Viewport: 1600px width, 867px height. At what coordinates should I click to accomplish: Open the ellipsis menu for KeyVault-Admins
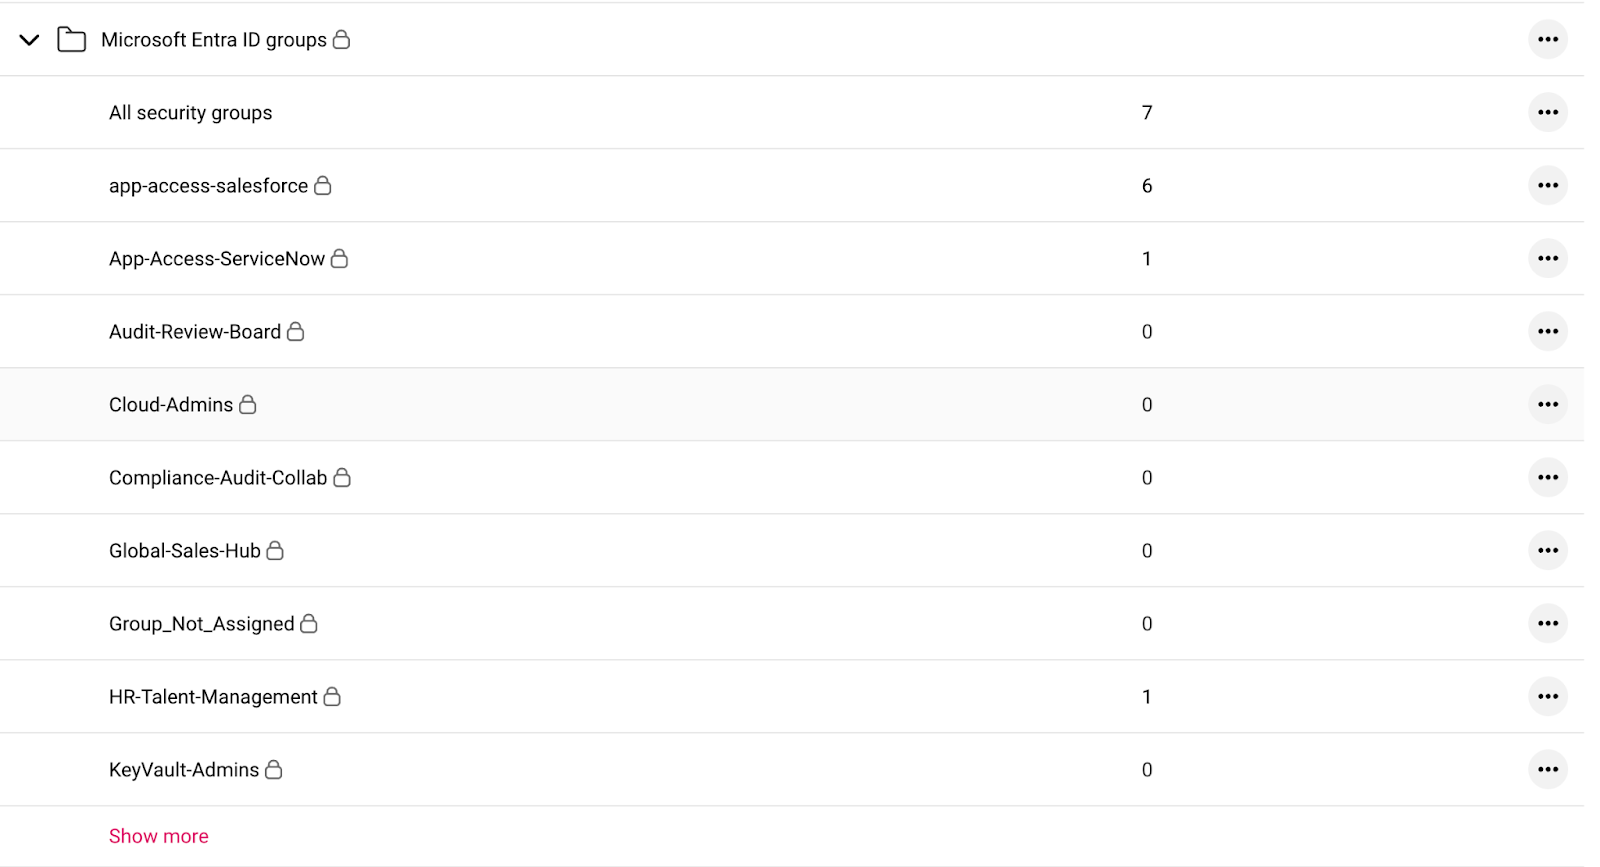[x=1547, y=770]
